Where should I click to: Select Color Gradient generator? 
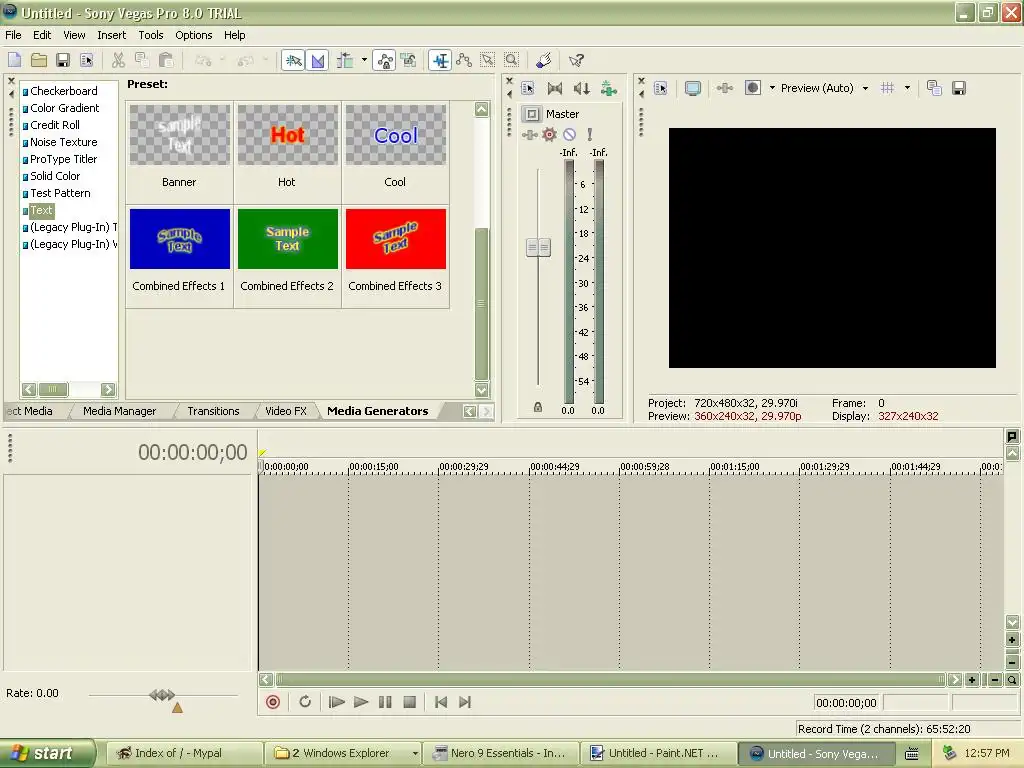pos(65,108)
